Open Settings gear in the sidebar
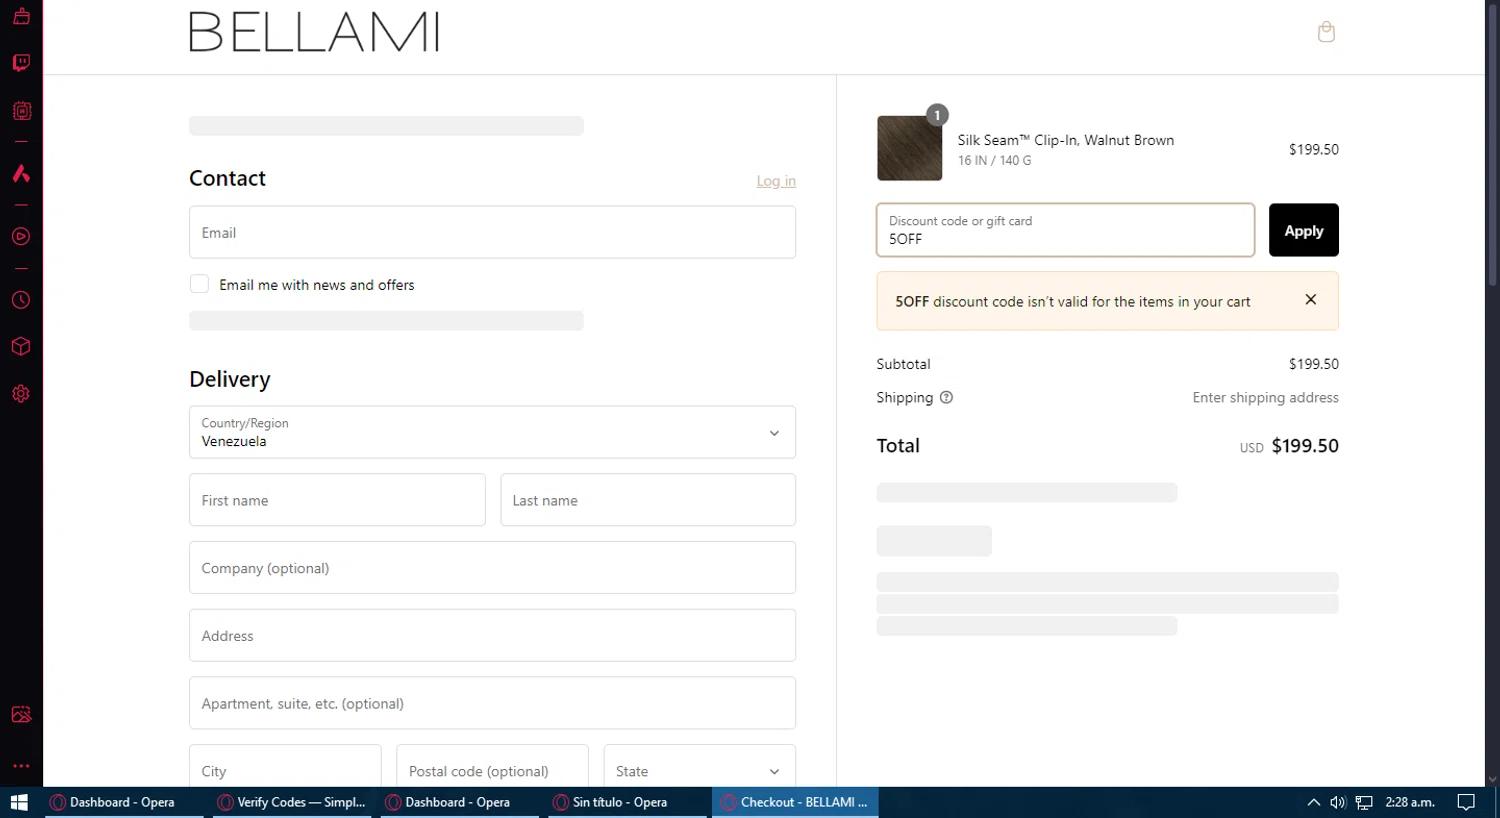The image size is (1500, 818). coord(21,394)
